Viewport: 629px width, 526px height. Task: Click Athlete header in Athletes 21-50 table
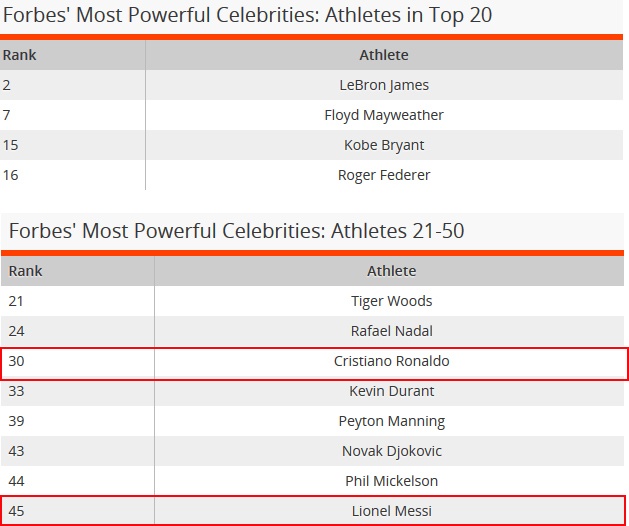click(391, 271)
